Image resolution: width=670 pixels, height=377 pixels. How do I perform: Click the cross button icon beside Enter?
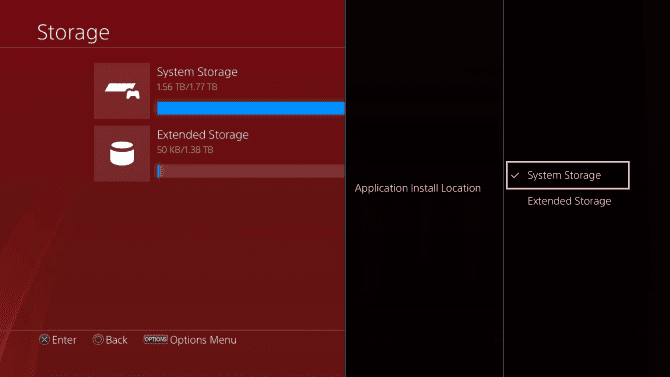coord(44,339)
